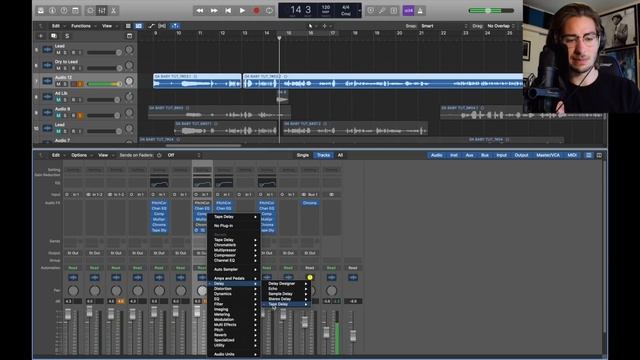The height and width of the screenshot is (360, 640).
Task: Toggle the Aux channel strip filter
Action: coord(469,155)
